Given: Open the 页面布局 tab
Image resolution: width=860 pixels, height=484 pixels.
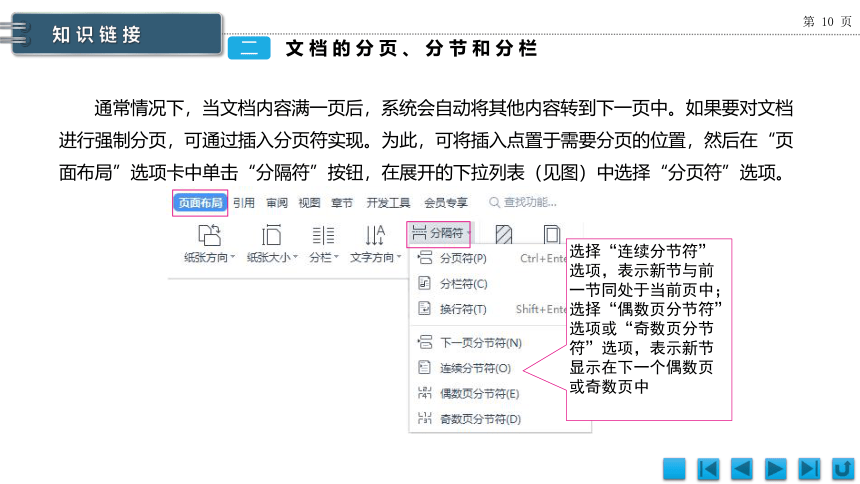Looking at the screenshot, I should [x=200, y=203].
